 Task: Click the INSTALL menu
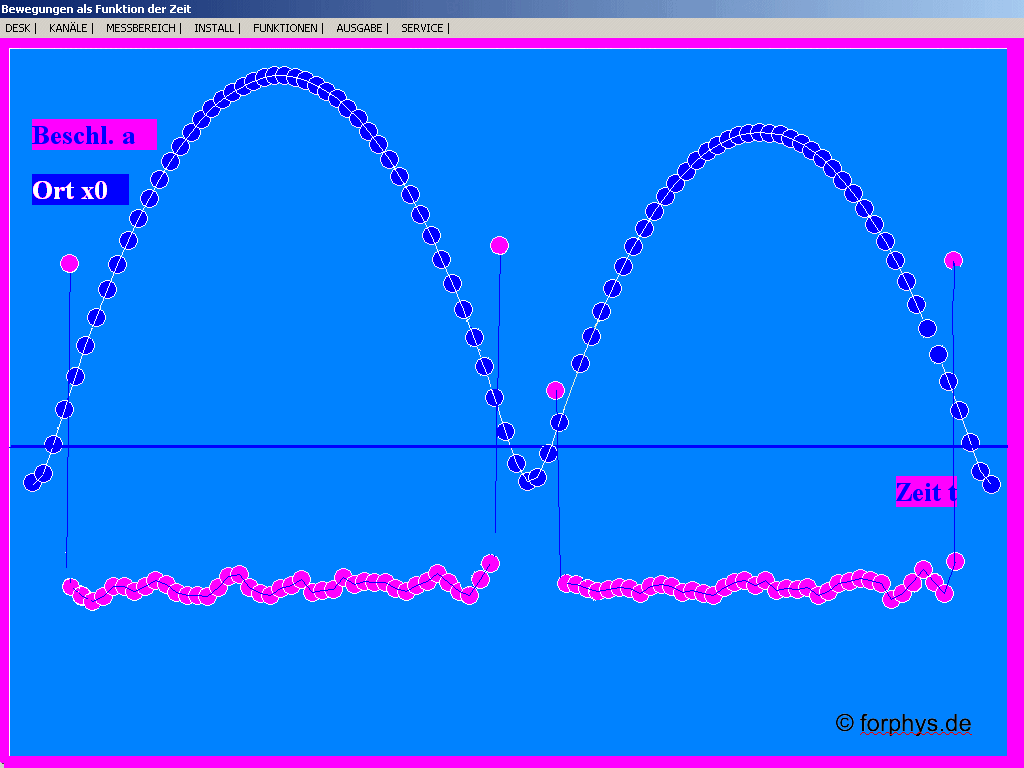click(x=214, y=28)
